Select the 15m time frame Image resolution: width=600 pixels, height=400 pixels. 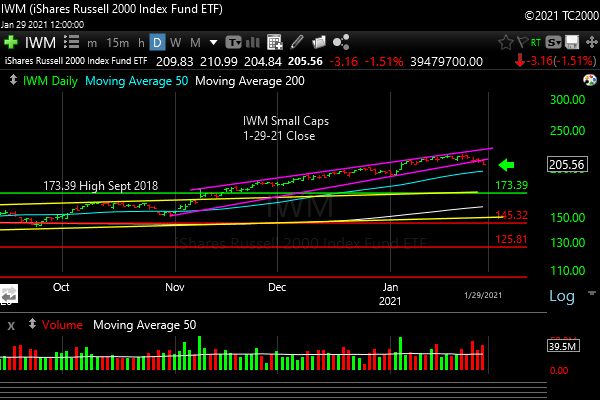(x=117, y=43)
